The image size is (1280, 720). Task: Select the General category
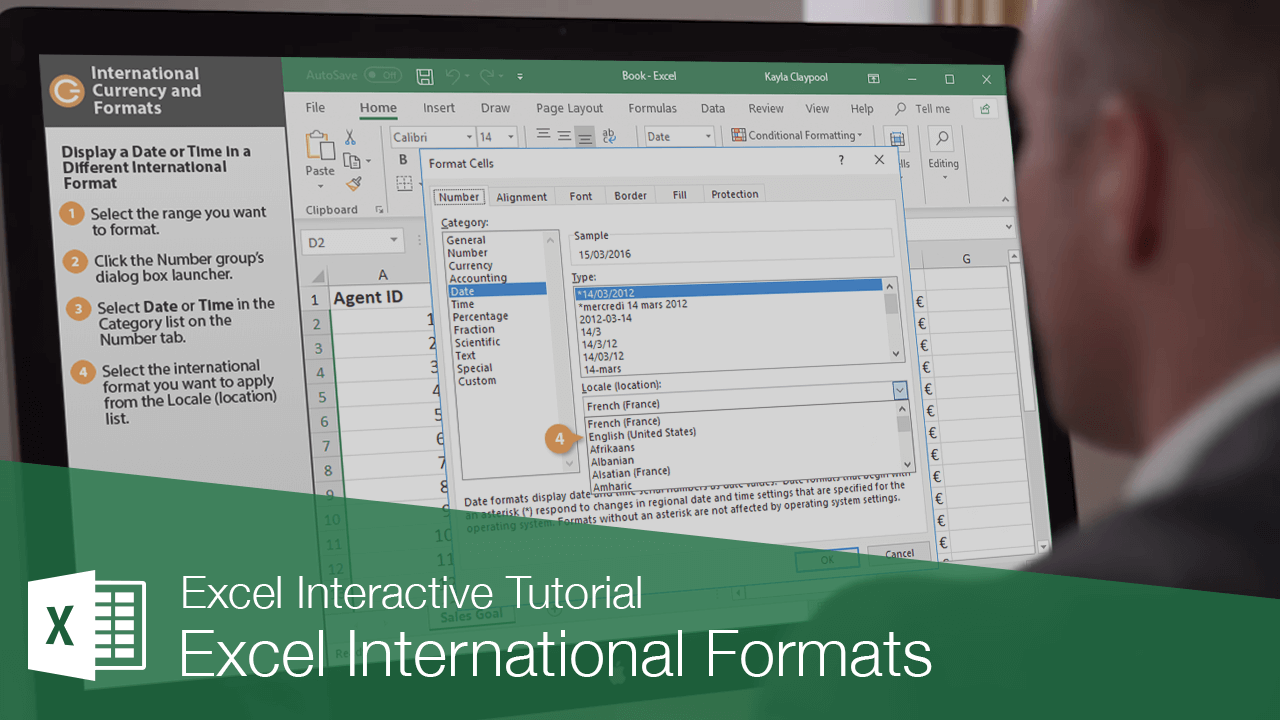coord(466,240)
